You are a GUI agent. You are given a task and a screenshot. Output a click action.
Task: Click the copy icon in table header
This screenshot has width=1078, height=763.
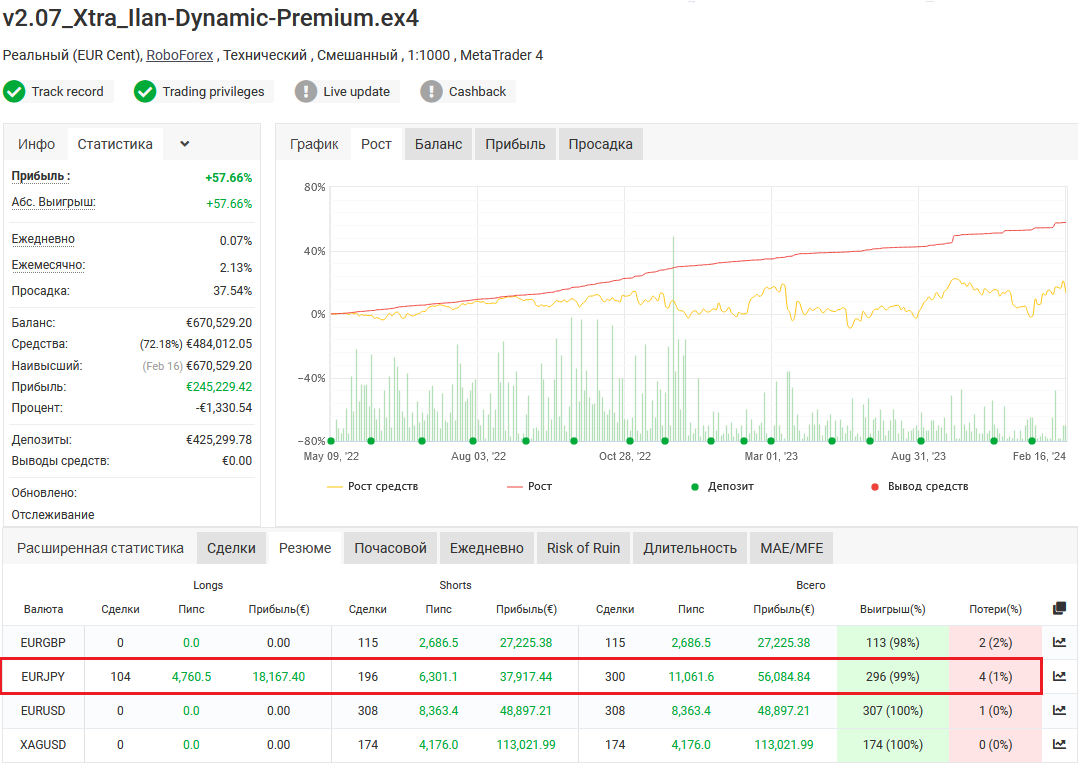1059,608
